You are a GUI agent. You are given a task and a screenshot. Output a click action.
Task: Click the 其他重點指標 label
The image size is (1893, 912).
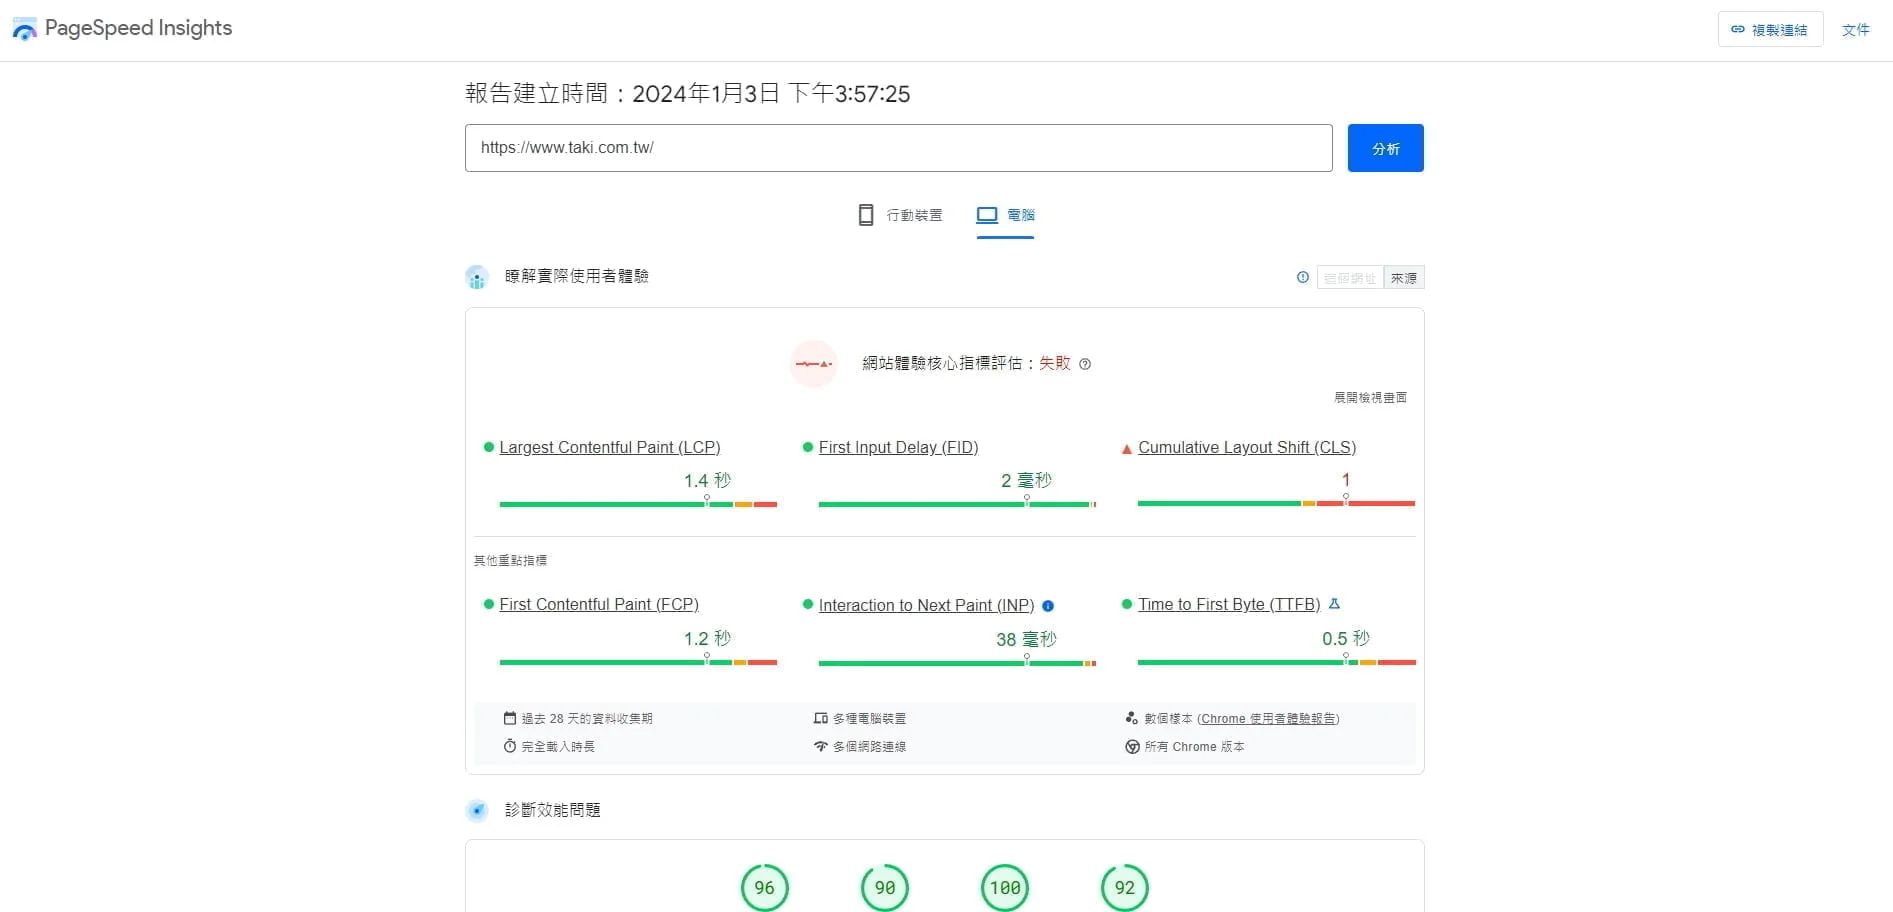point(510,561)
